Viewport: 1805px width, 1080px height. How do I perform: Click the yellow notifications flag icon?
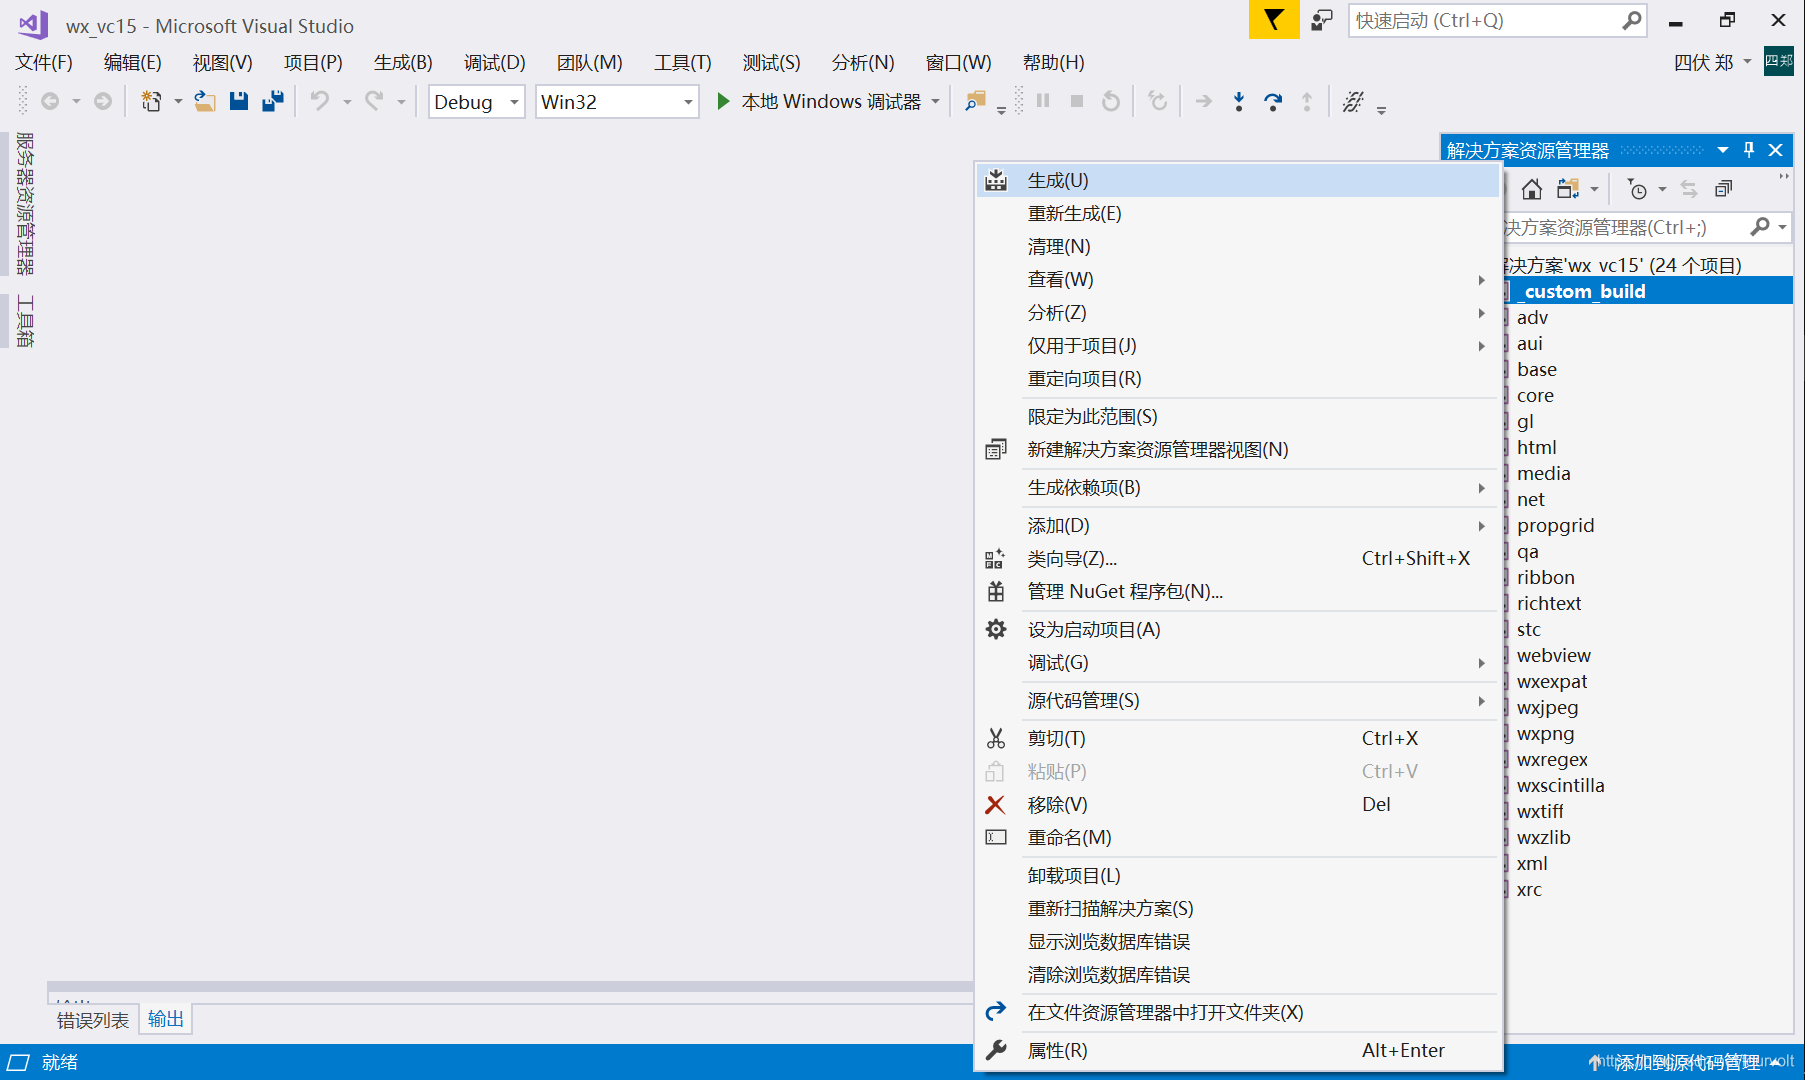tap(1273, 19)
